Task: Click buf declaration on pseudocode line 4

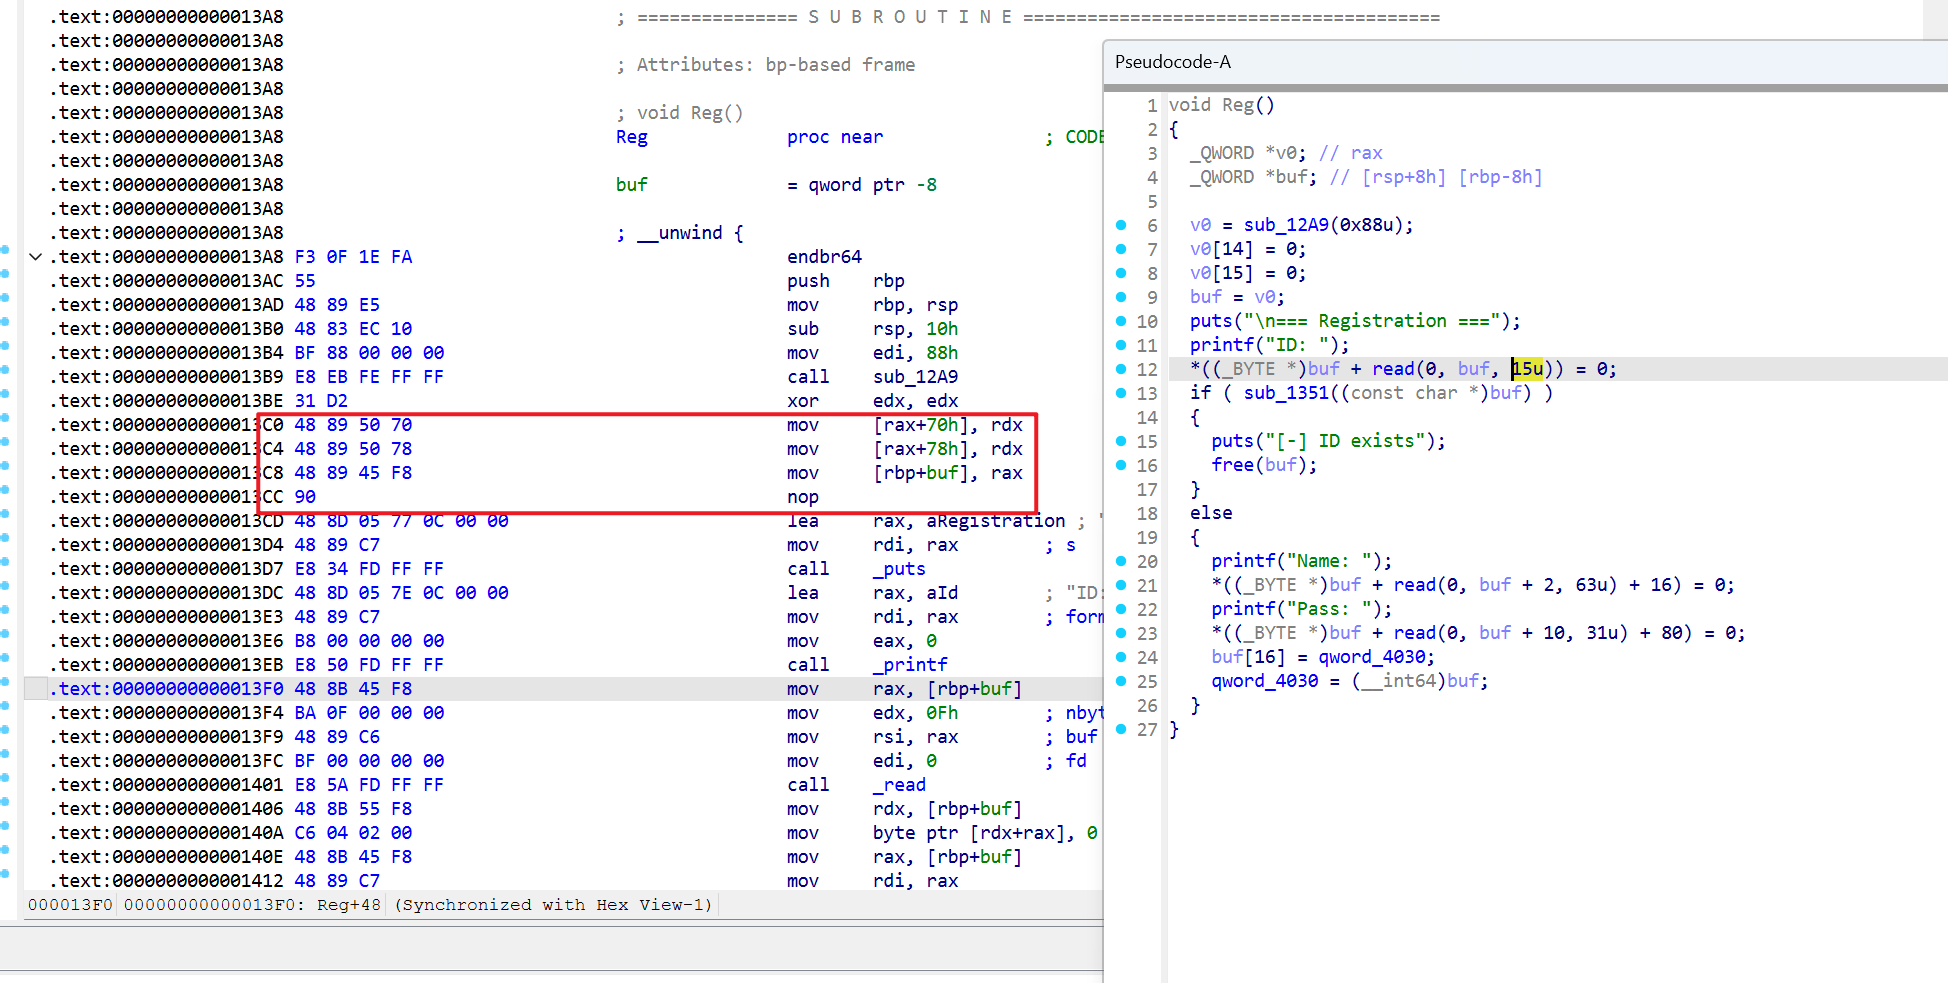Action: tap(1365, 177)
